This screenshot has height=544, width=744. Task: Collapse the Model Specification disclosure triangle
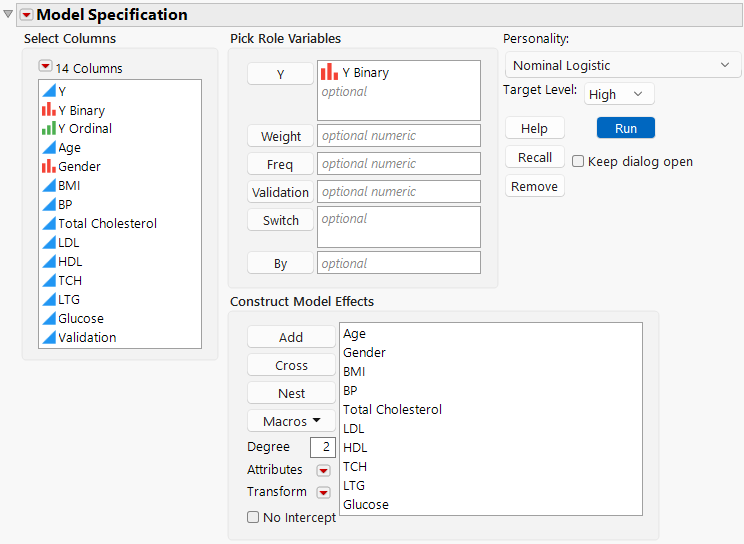pyautogui.click(x=9, y=14)
